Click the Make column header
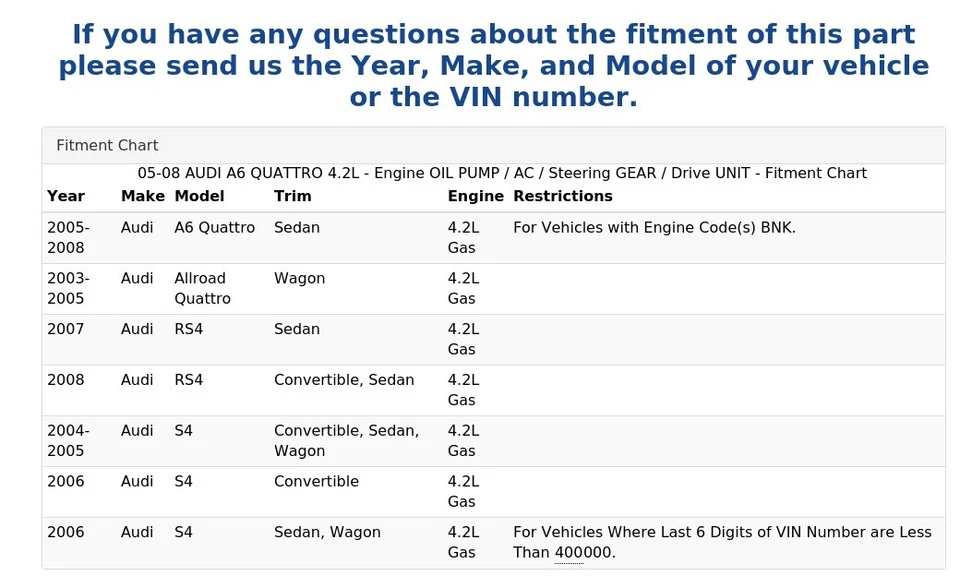Screen dimensions: 960x588 (x=143, y=196)
